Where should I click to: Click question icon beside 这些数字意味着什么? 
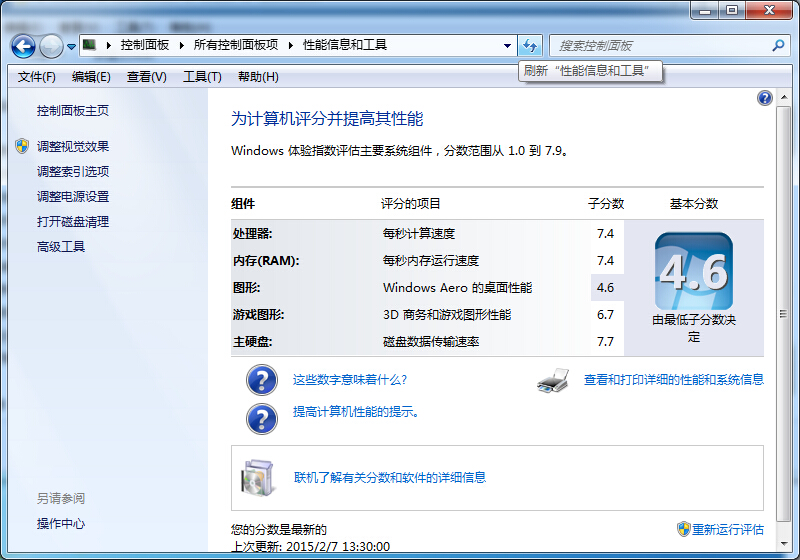(262, 380)
